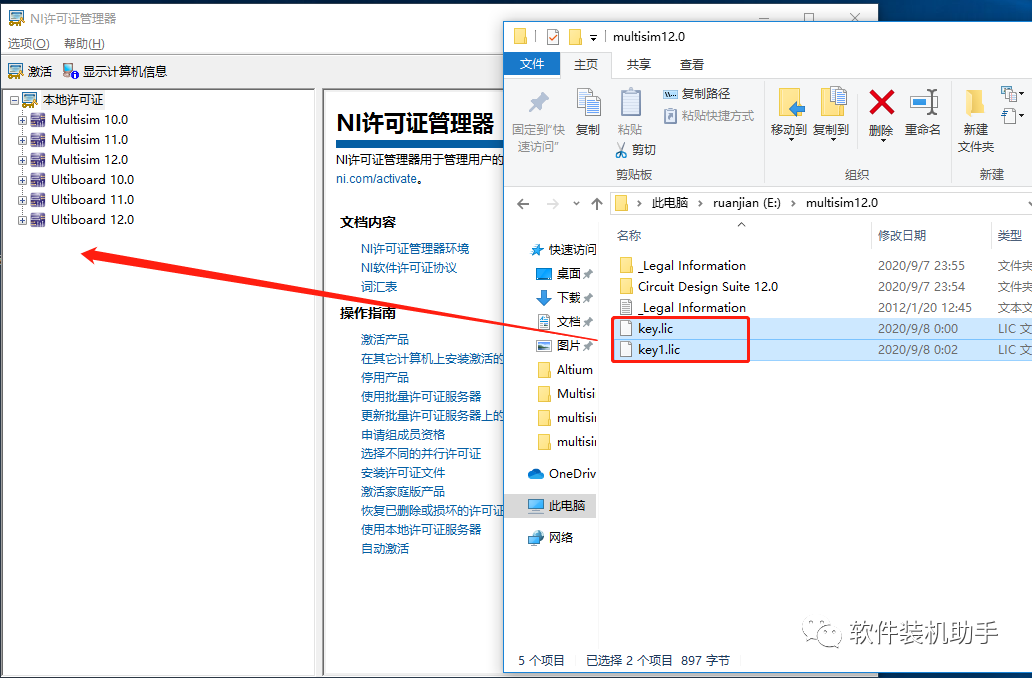Select Multisim 12.0 license entry
Screen dimensions: 1032x678
pyautogui.click(x=90, y=160)
